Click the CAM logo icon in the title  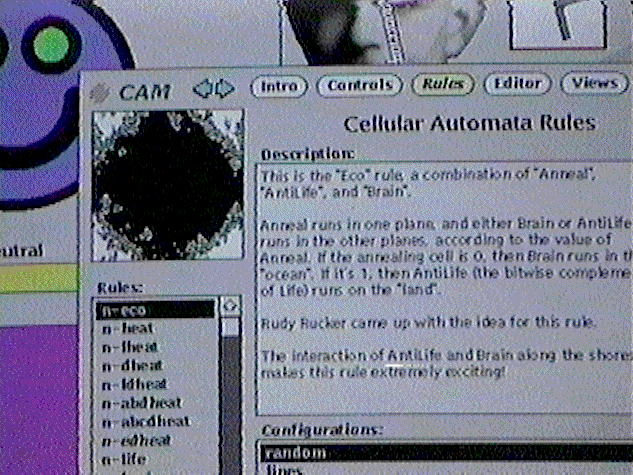coord(100,93)
